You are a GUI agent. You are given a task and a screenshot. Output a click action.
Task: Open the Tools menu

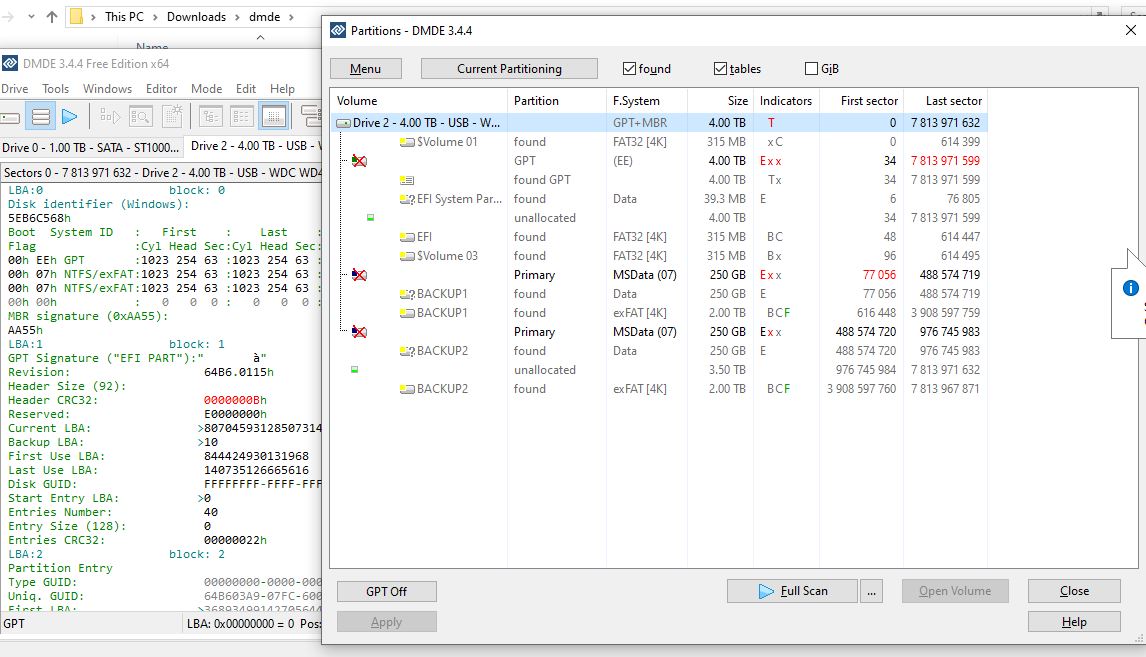56,88
